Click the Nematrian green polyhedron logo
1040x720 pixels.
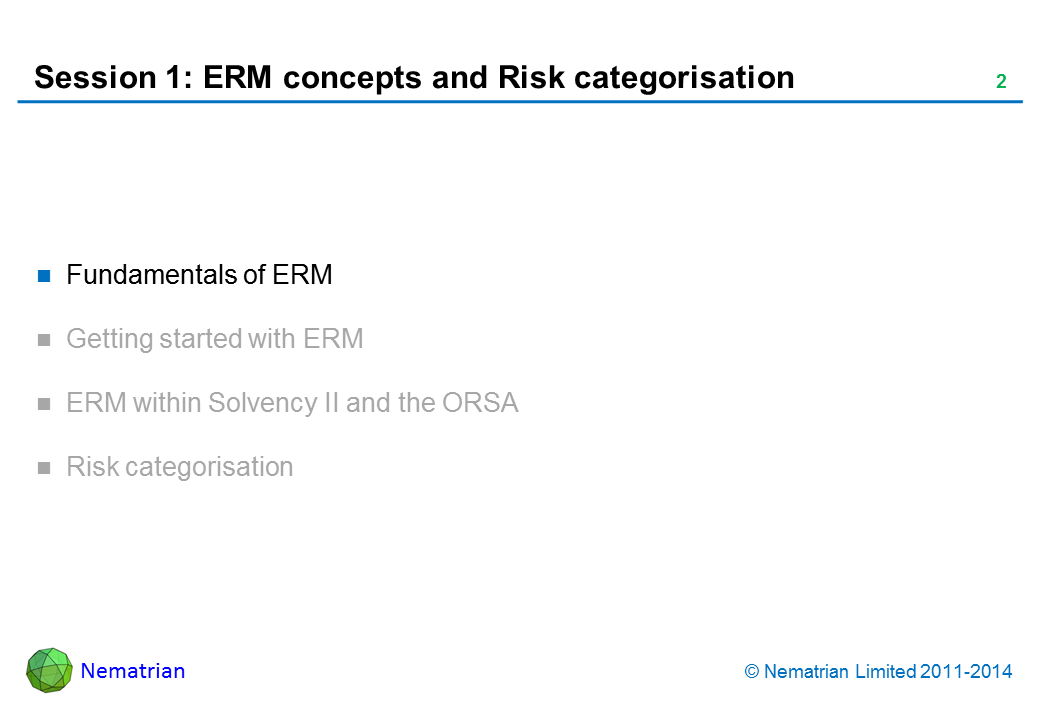click(49, 670)
